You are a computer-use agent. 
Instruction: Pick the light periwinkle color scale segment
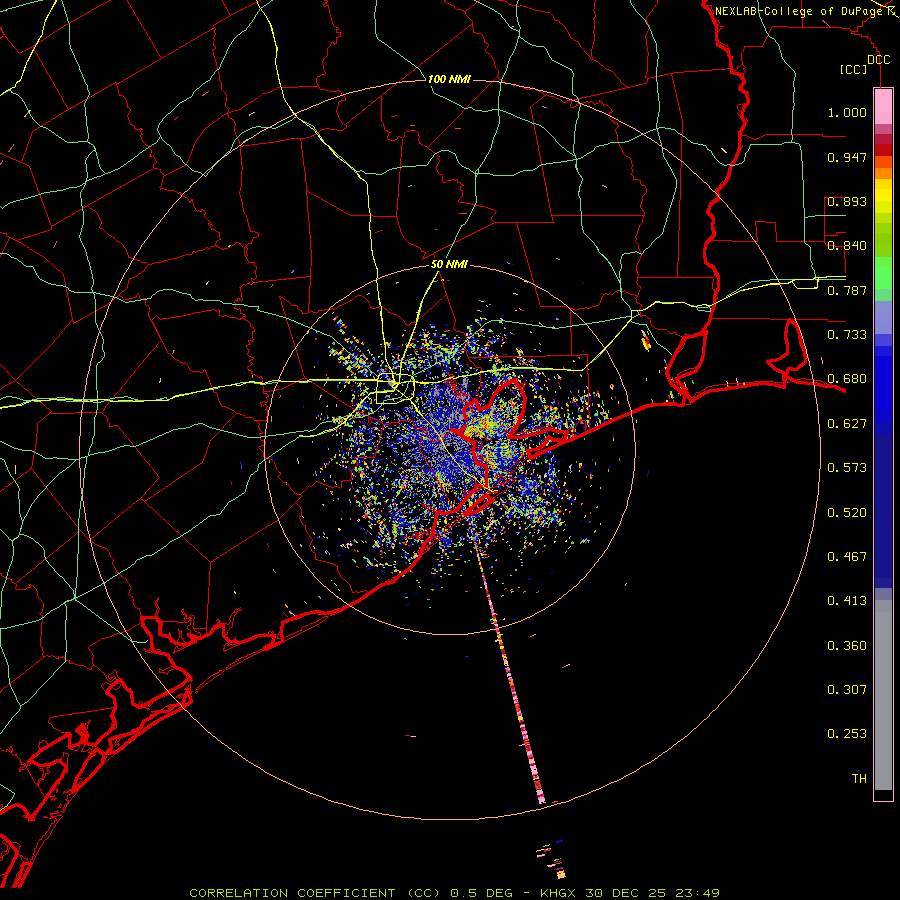click(x=883, y=317)
